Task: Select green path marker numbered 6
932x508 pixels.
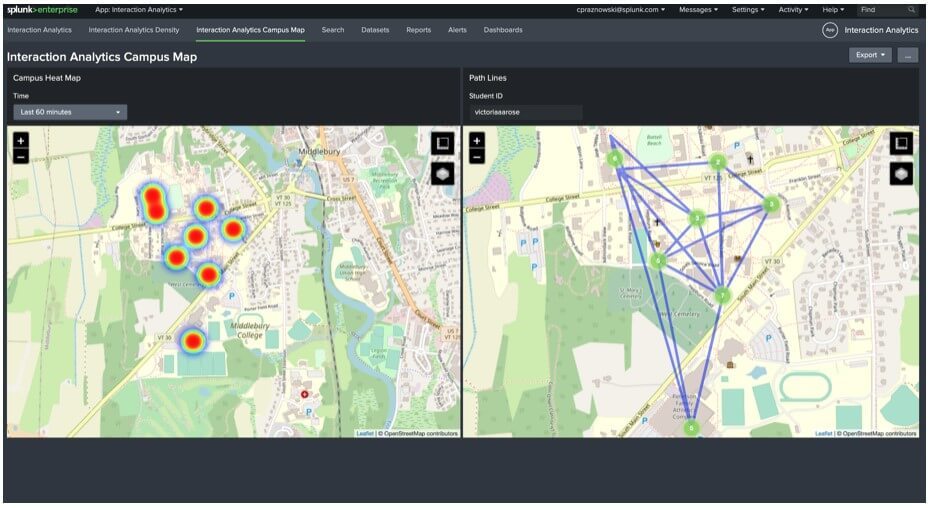Action: 615,158
